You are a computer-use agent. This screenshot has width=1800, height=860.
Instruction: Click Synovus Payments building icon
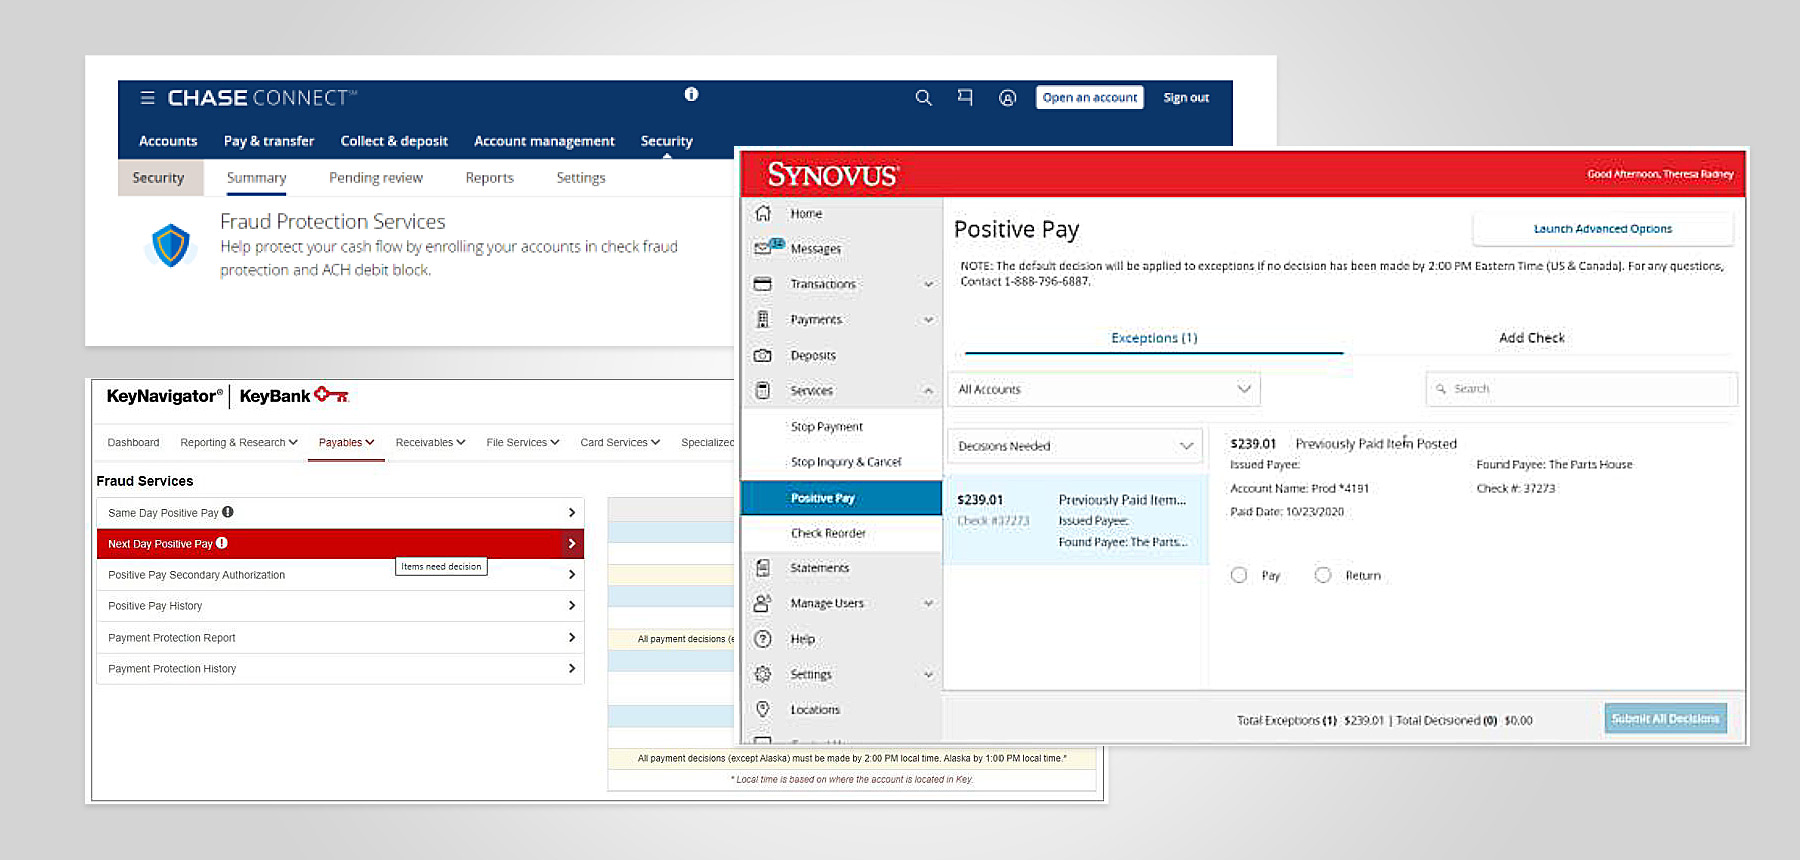point(763,319)
